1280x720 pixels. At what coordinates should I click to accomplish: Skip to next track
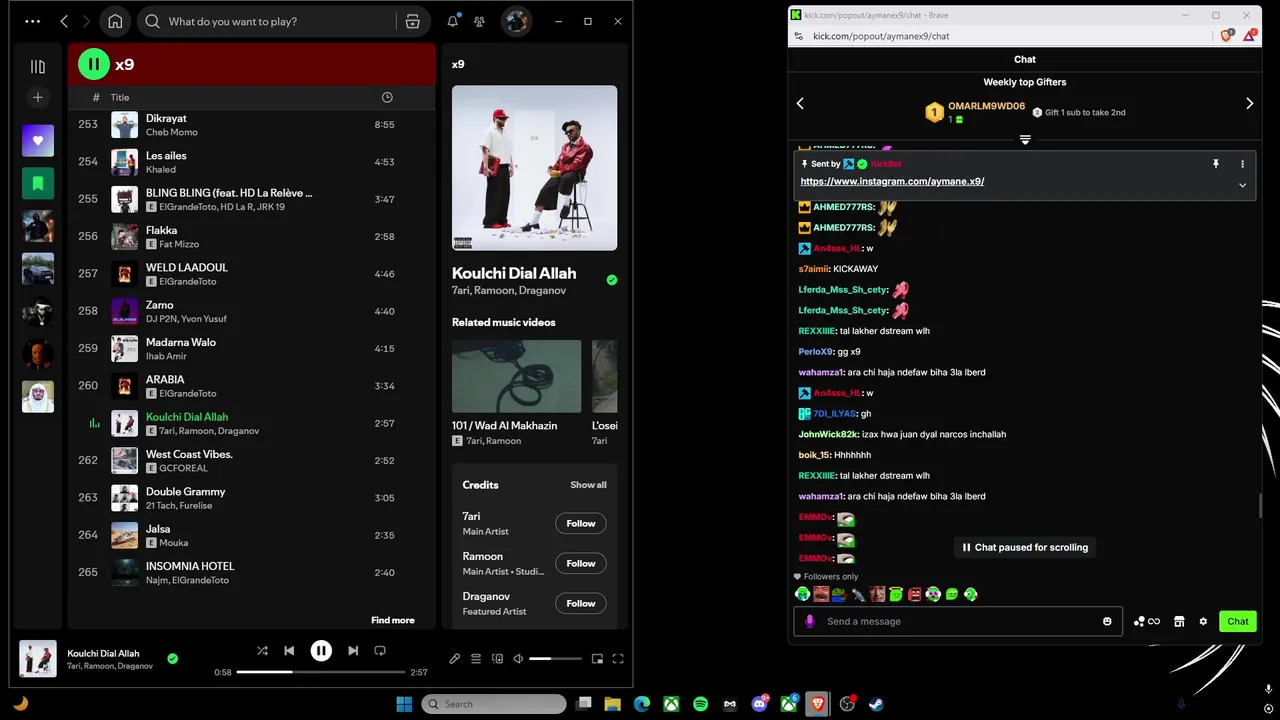click(x=353, y=650)
